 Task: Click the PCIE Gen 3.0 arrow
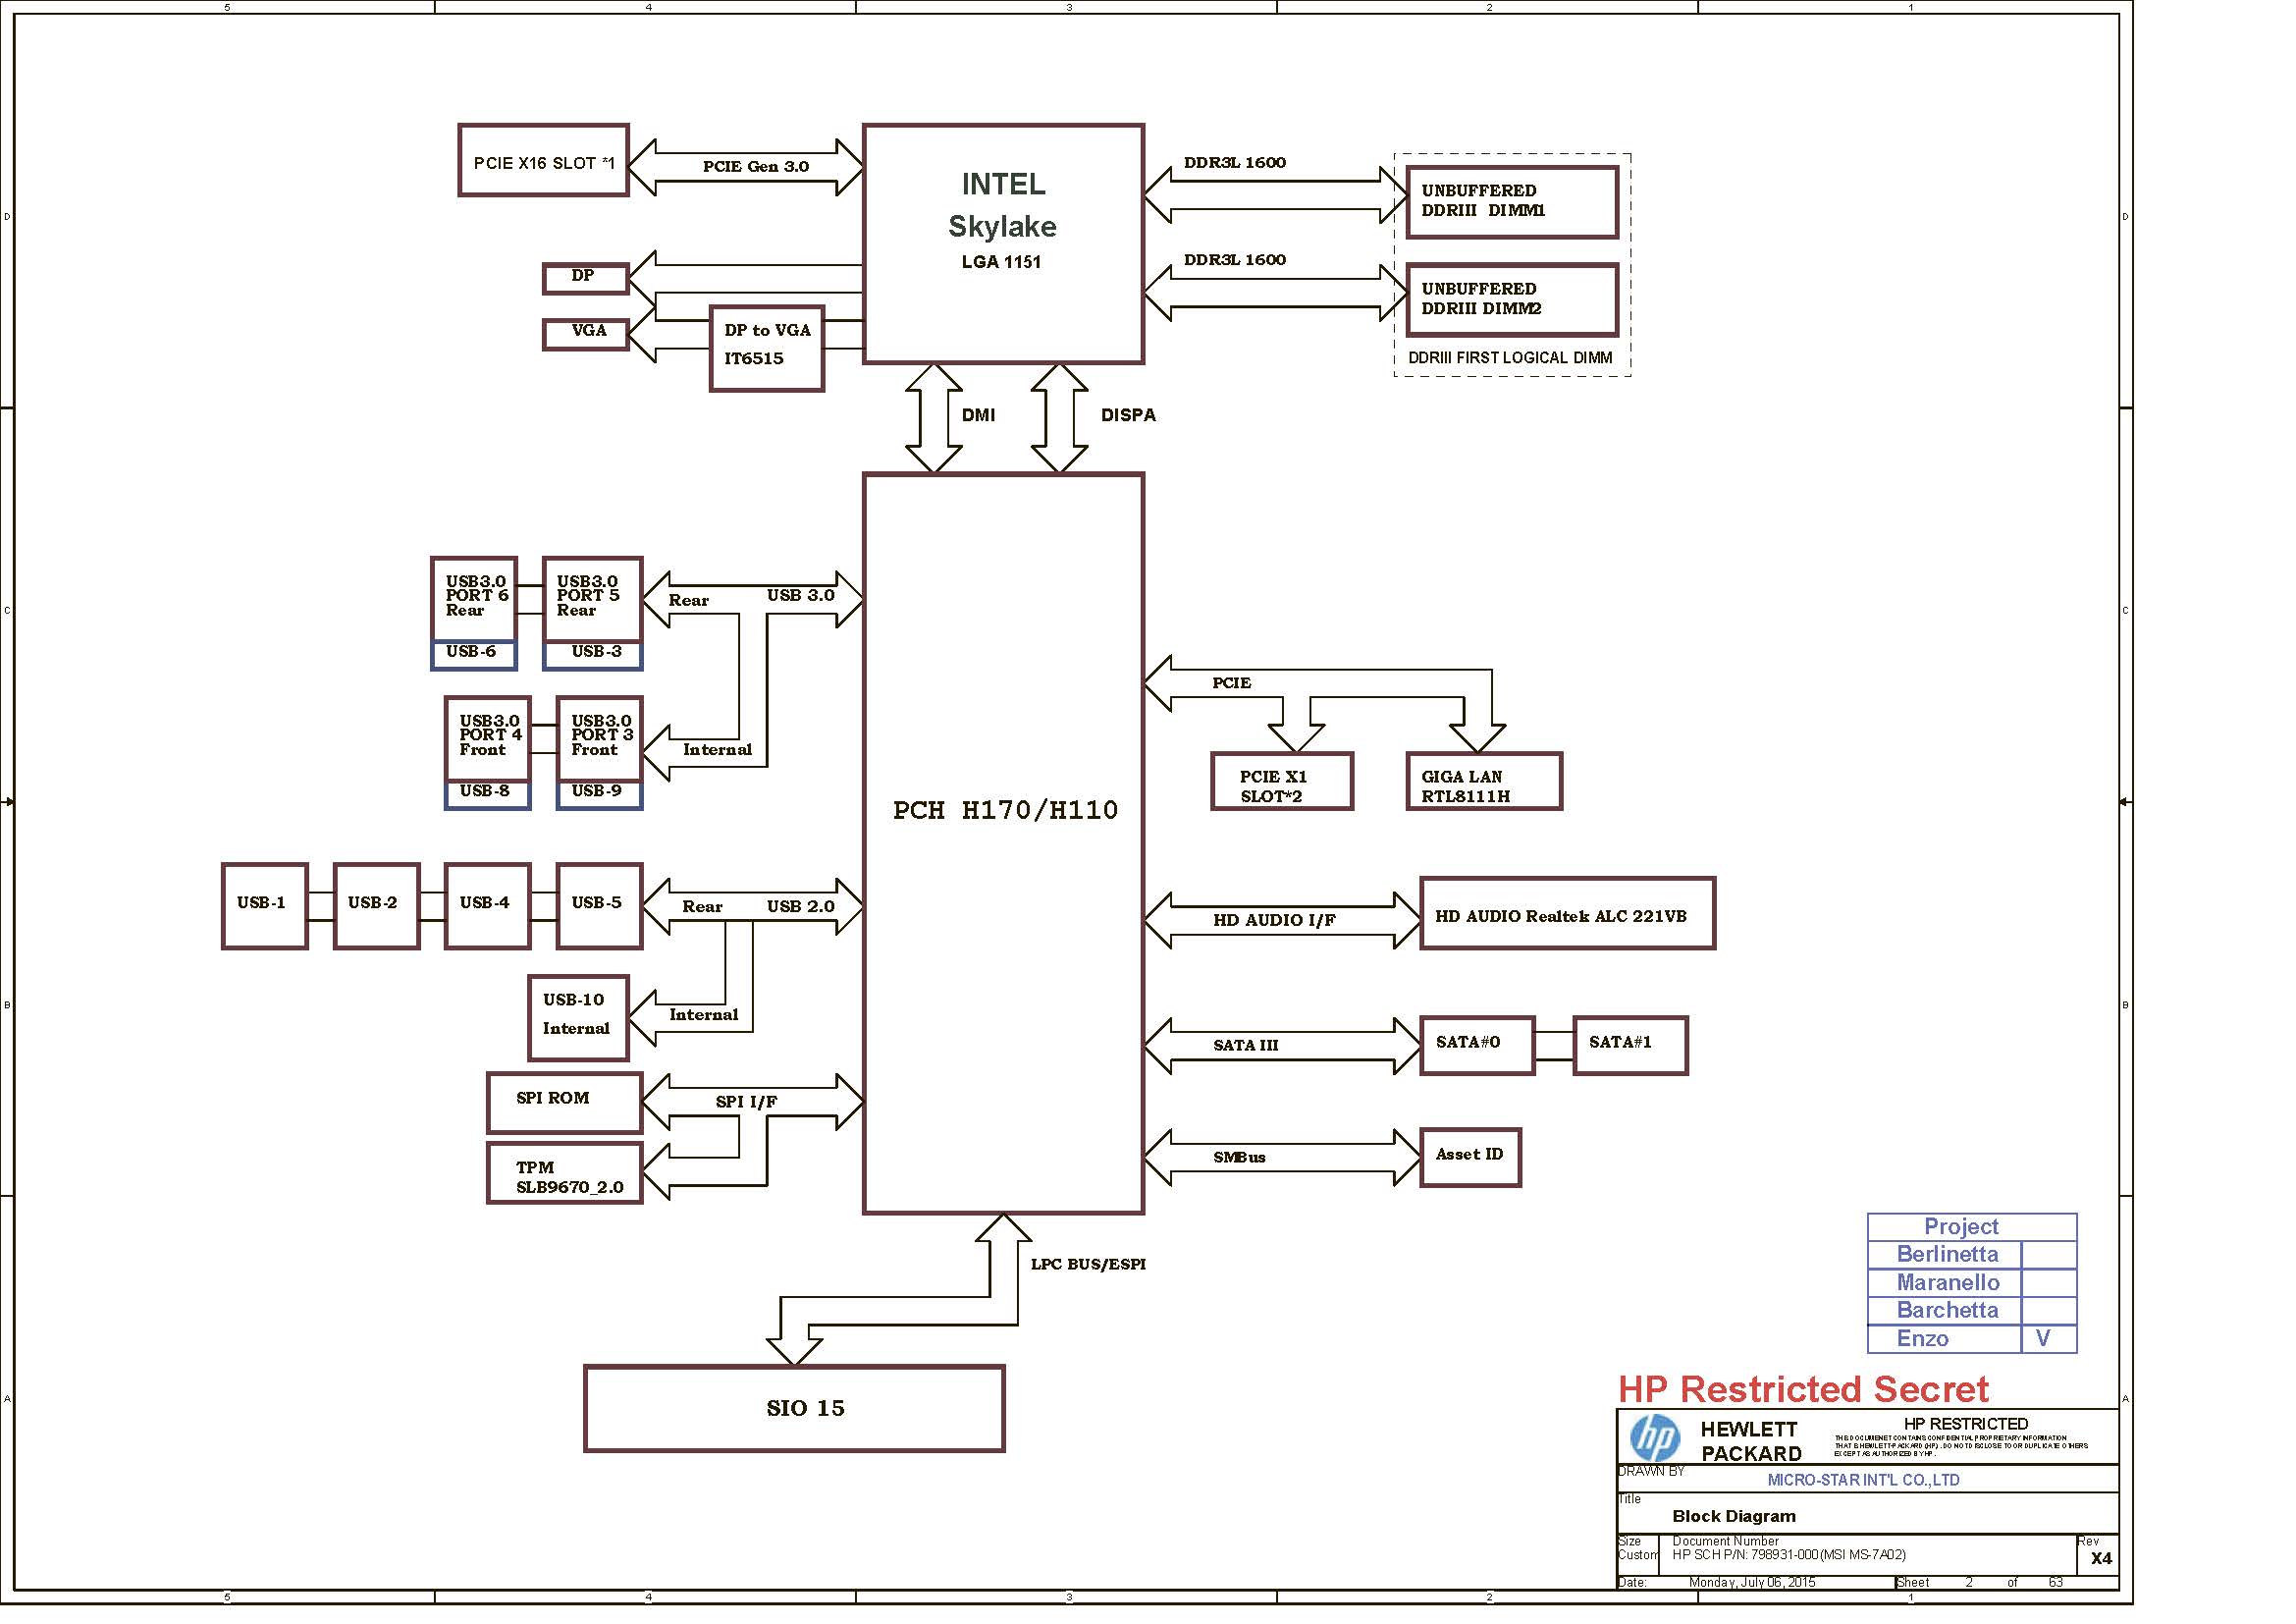745,167
